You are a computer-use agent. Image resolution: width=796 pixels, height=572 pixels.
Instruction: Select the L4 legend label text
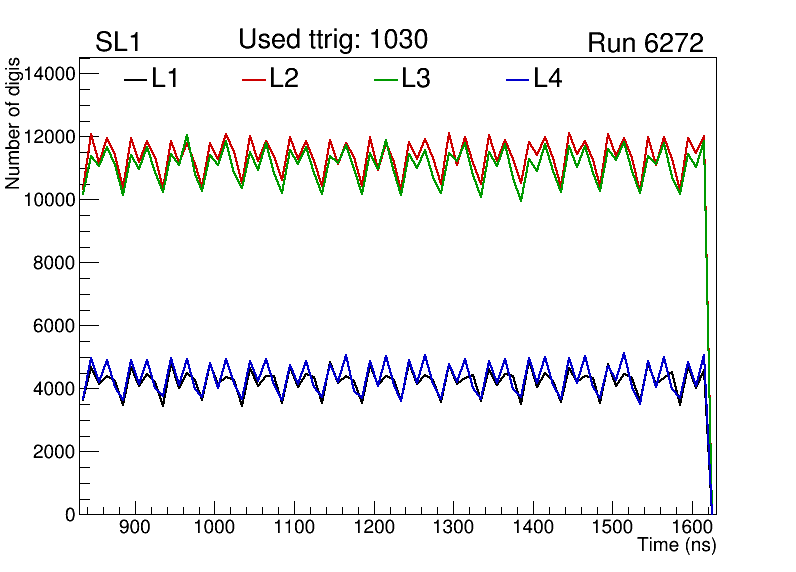click(x=547, y=79)
